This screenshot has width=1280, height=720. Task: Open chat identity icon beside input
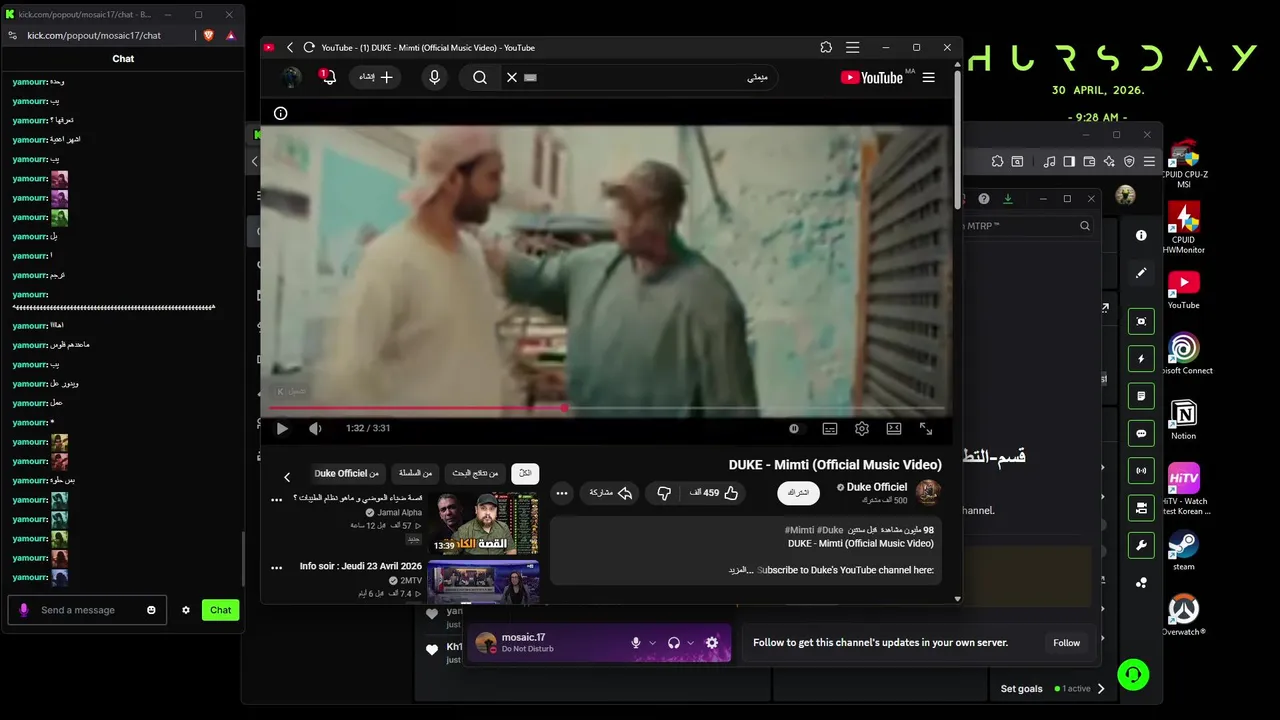(24, 610)
